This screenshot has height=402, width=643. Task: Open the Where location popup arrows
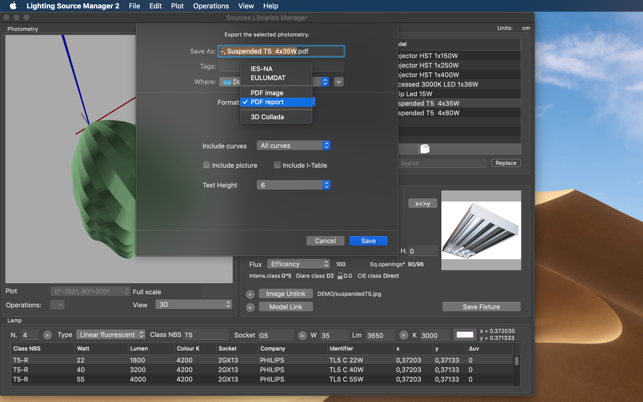[325, 82]
